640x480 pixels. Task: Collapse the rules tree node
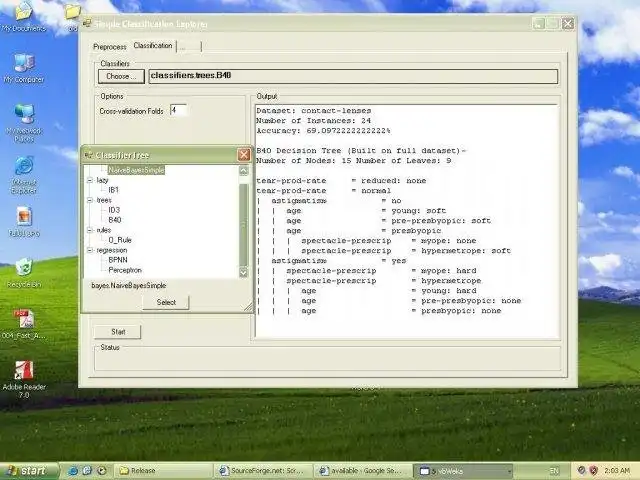[90, 230]
